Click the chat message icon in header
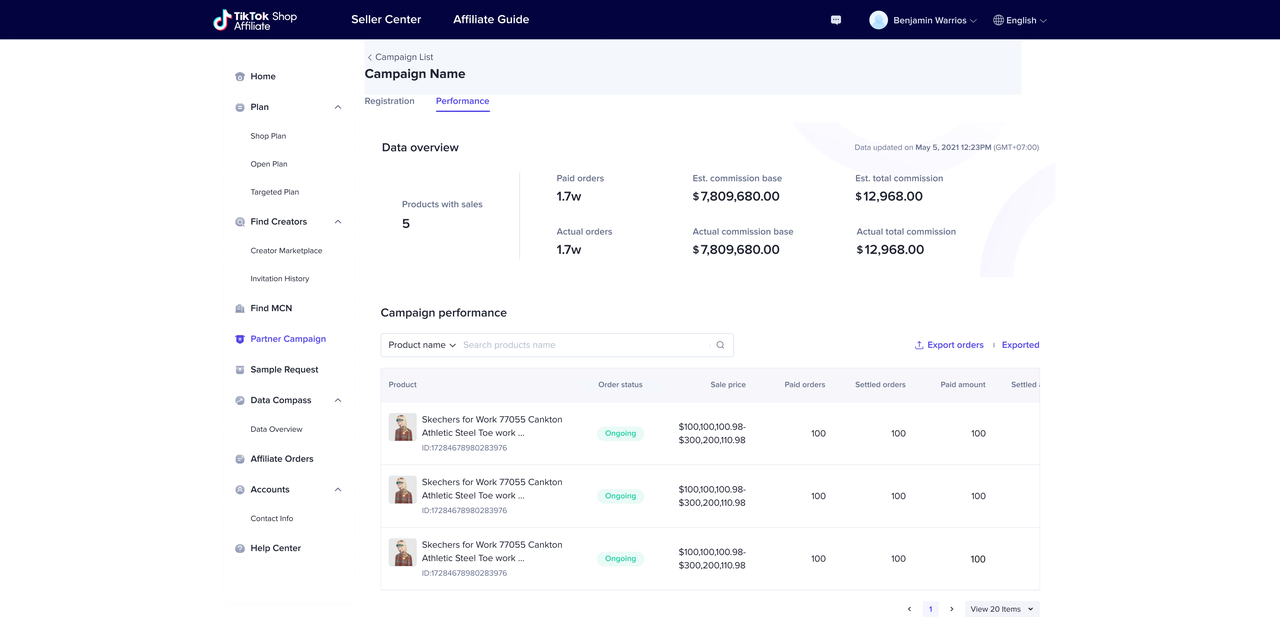This screenshot has height=641, width=1280. 836,20
